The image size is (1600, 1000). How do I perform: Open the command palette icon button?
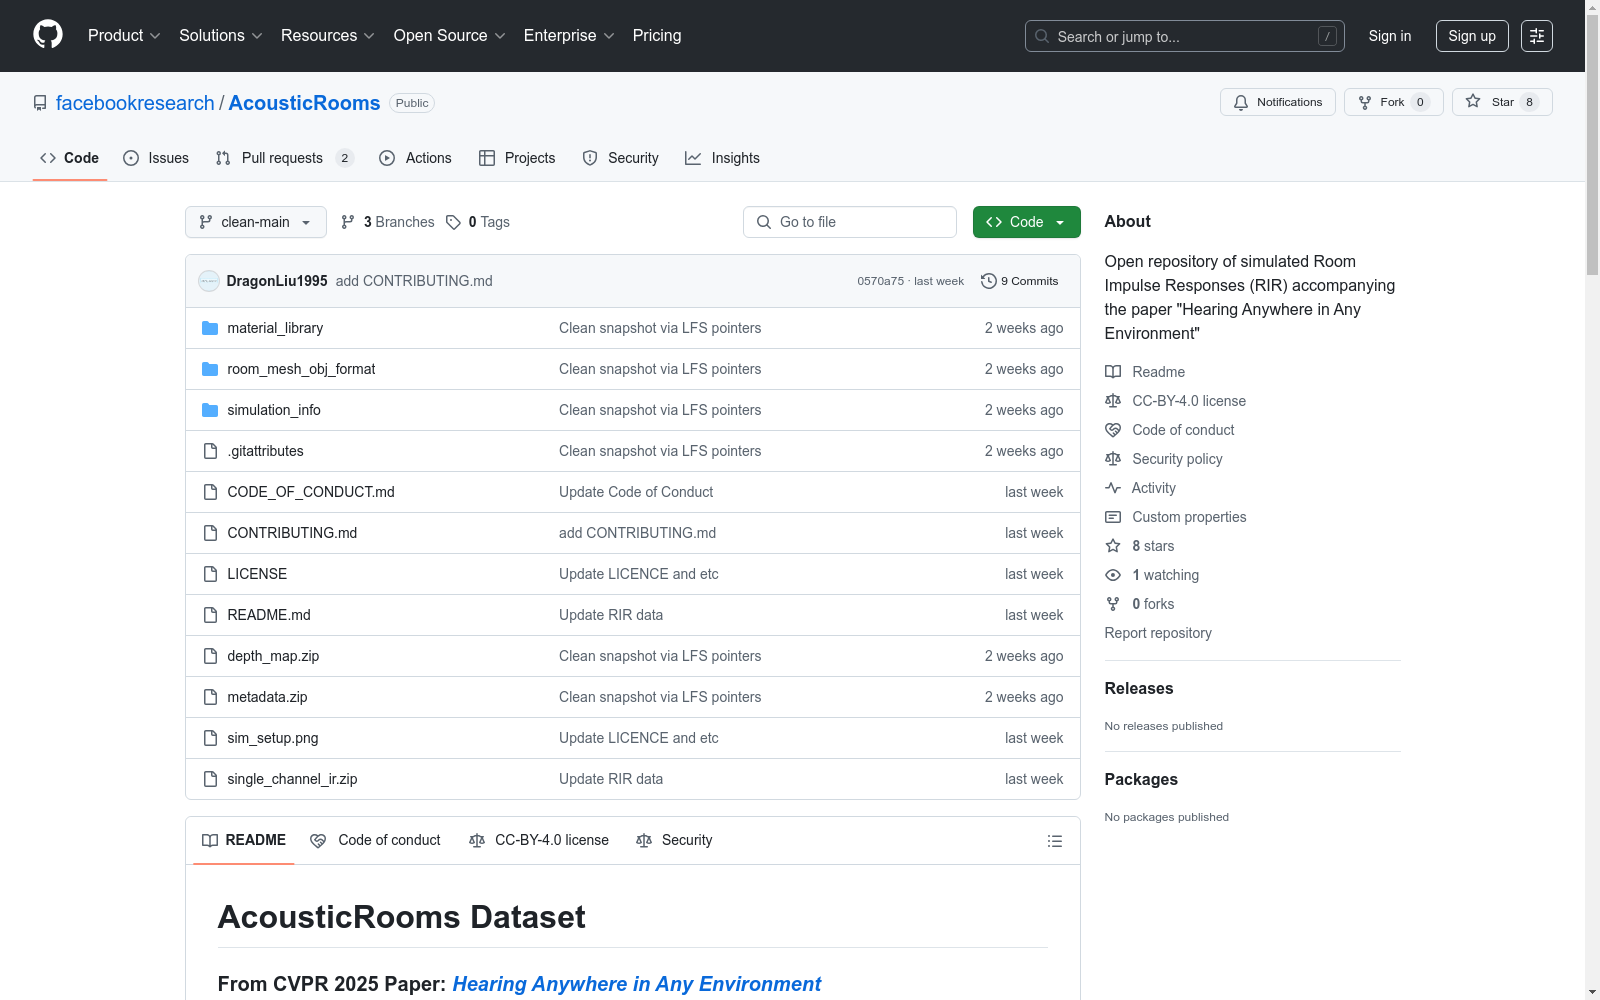point(1537,36)
